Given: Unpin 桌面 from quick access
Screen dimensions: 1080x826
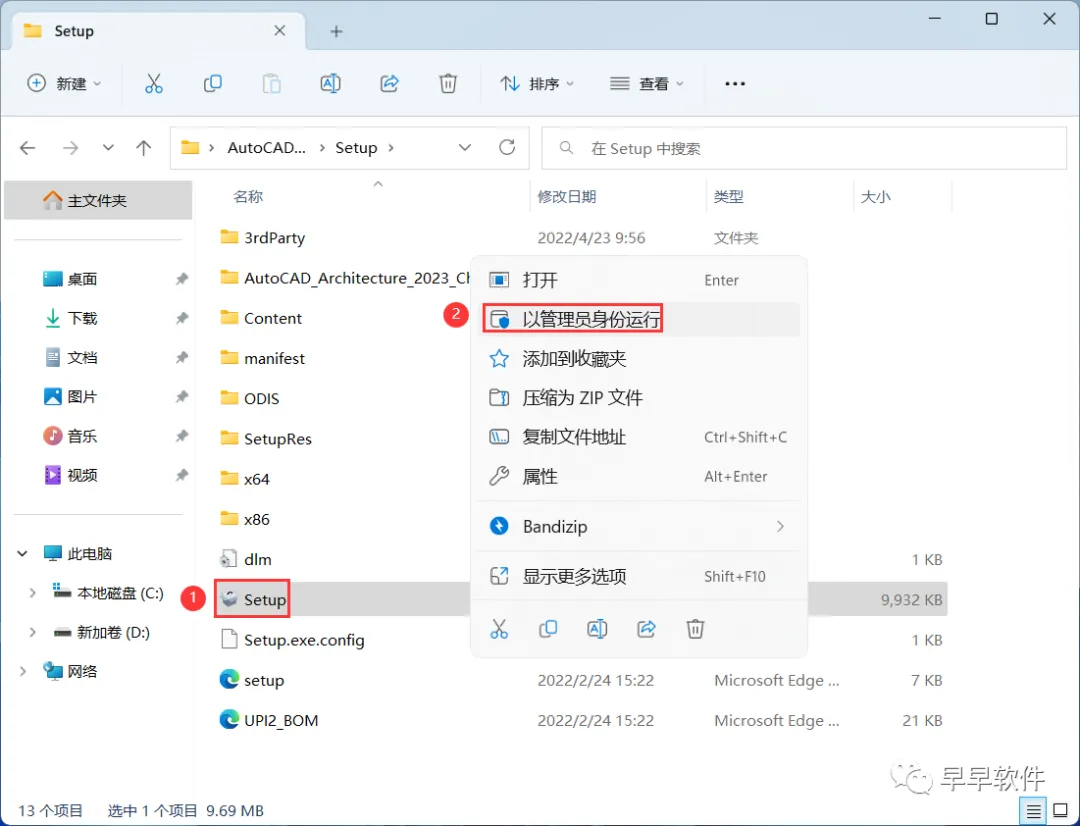Looking at the screenshot, I should (x=181, y=279).
